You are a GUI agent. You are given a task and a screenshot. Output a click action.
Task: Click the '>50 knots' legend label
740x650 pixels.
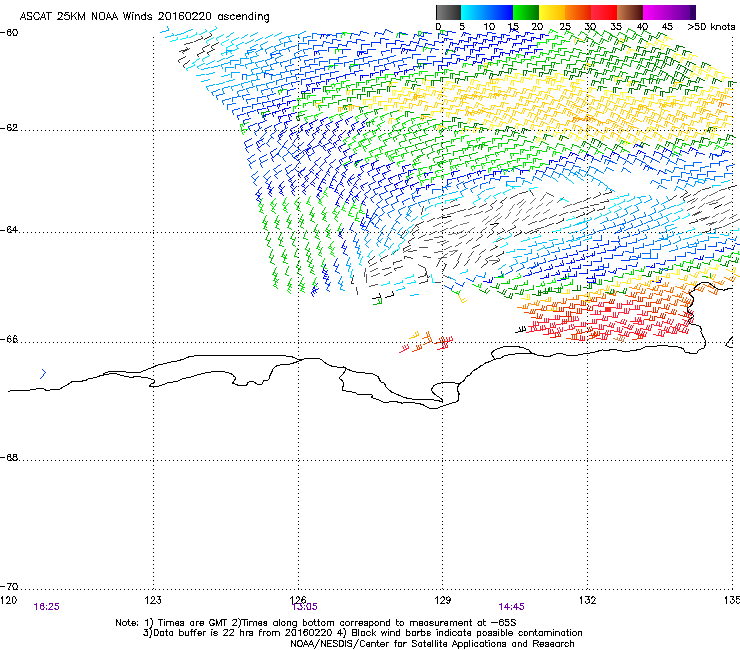pyautogui.click(x=711, y=27)
